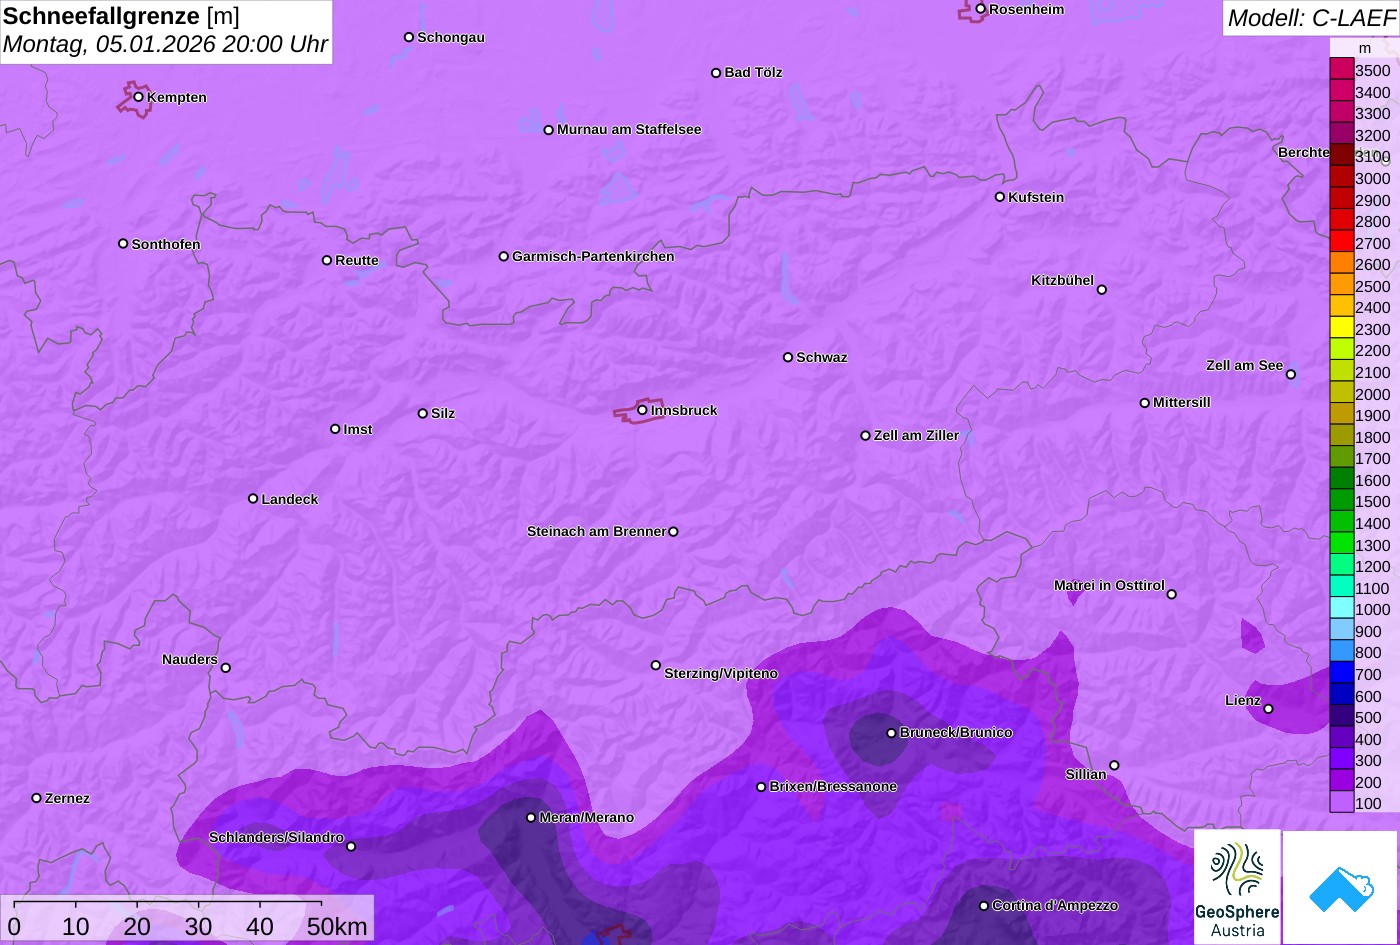The height and width of the screenshot is (945, 1400).
Task: Select the Reutte marker dot
Action: click(327, 260)
